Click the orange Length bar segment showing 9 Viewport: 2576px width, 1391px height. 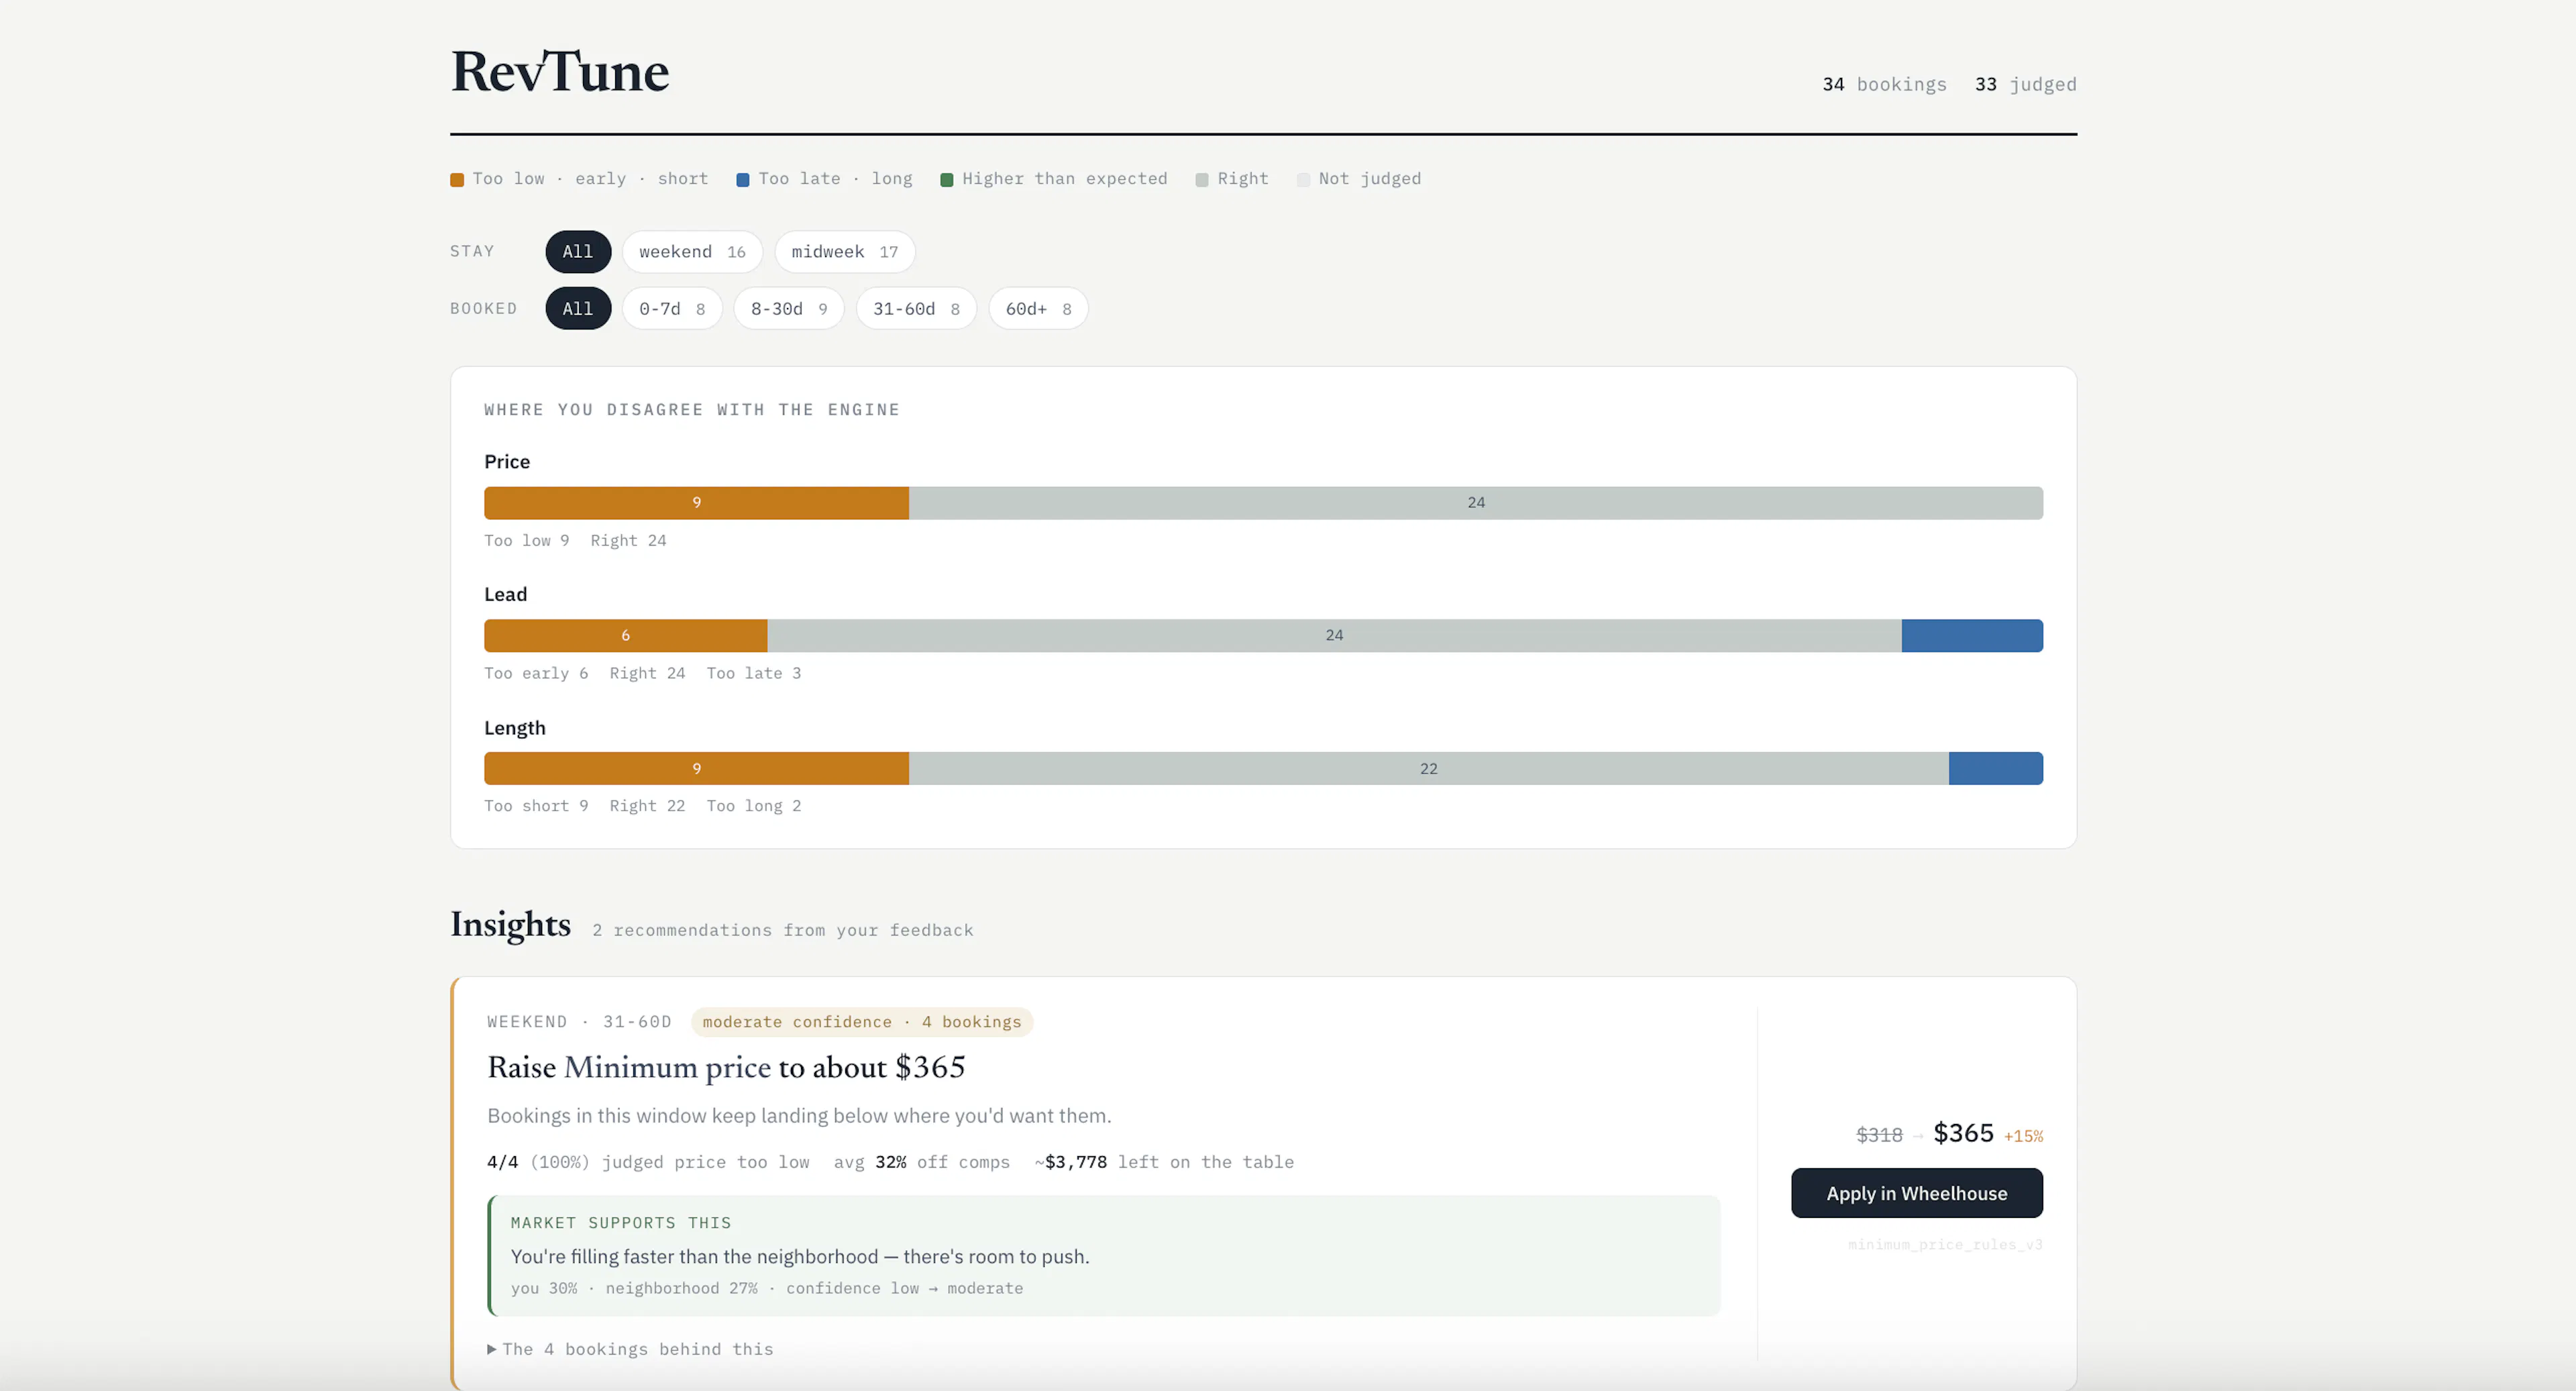coord(696,768)
